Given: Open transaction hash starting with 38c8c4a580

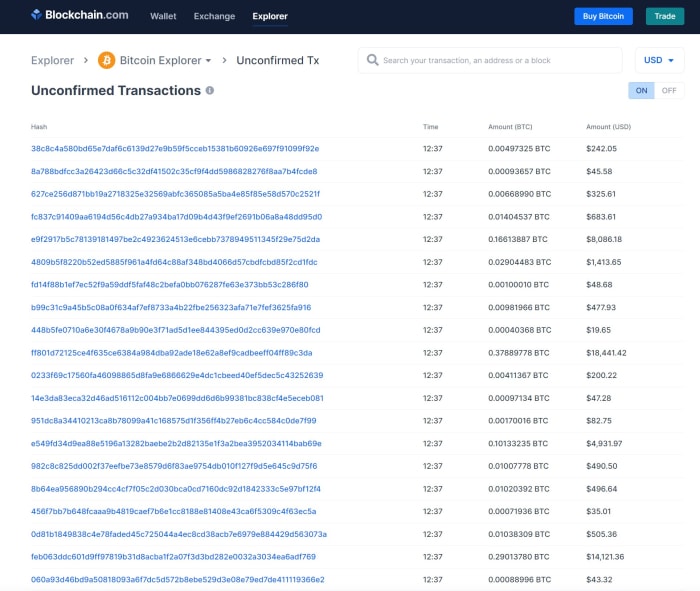Looking at the screenshot, I should (175, 149).
